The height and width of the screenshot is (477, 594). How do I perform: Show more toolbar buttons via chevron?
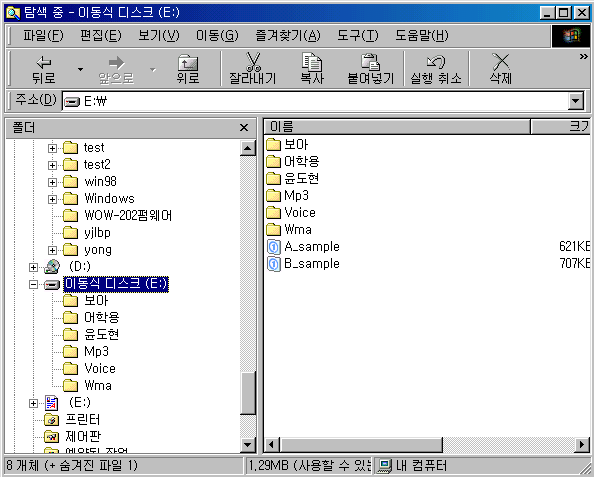tap(583, 57)
